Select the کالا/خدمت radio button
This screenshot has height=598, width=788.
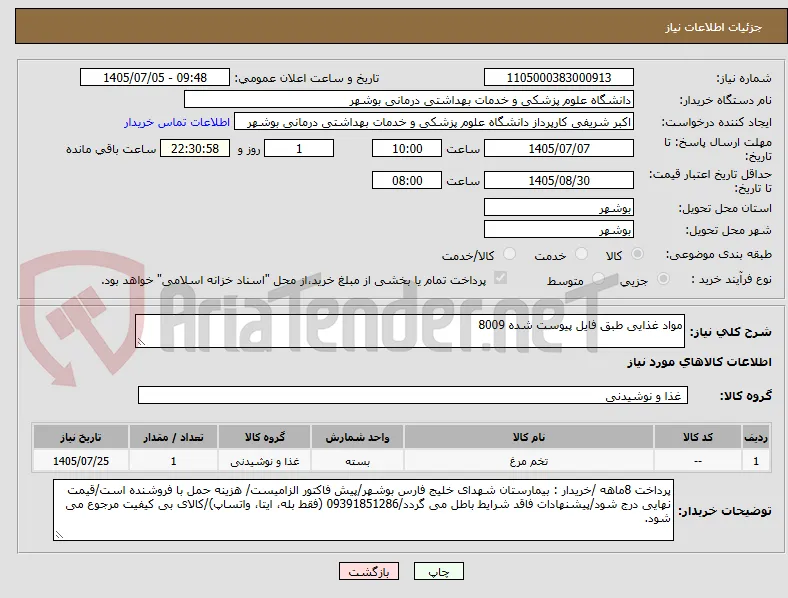coord(510,254)
